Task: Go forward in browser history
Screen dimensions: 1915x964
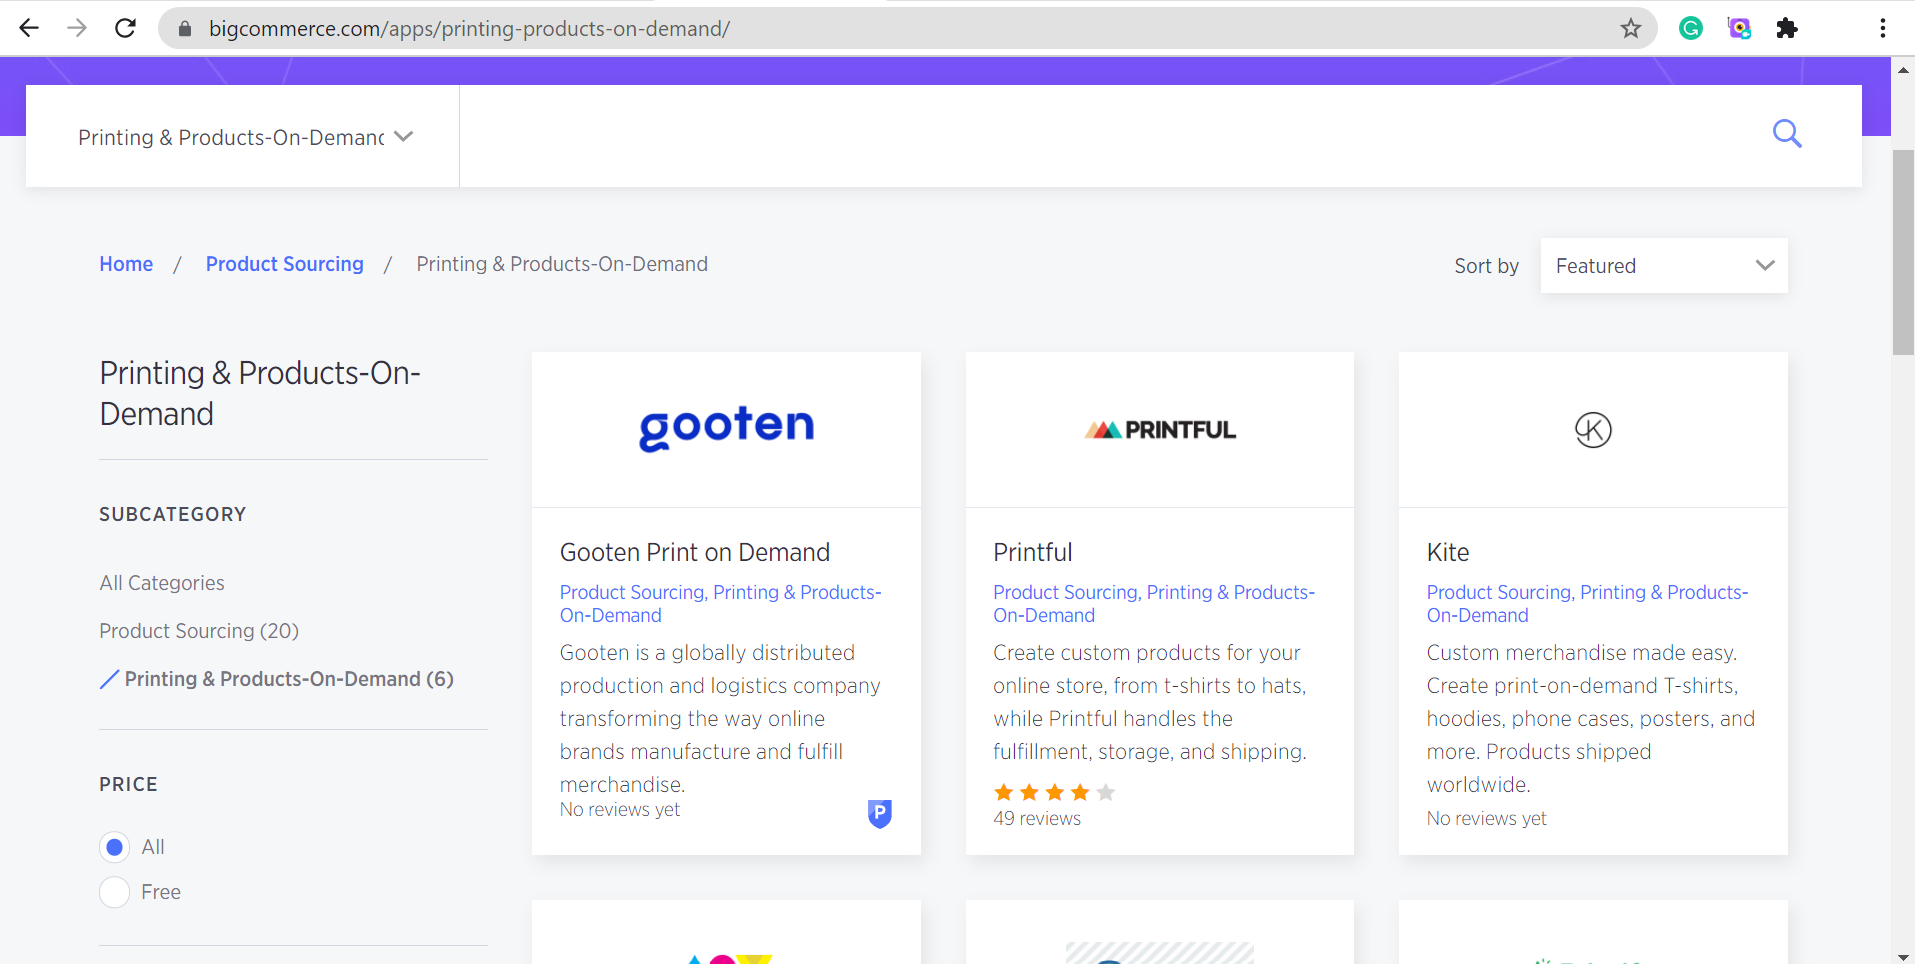Action: tap(77, 28)
